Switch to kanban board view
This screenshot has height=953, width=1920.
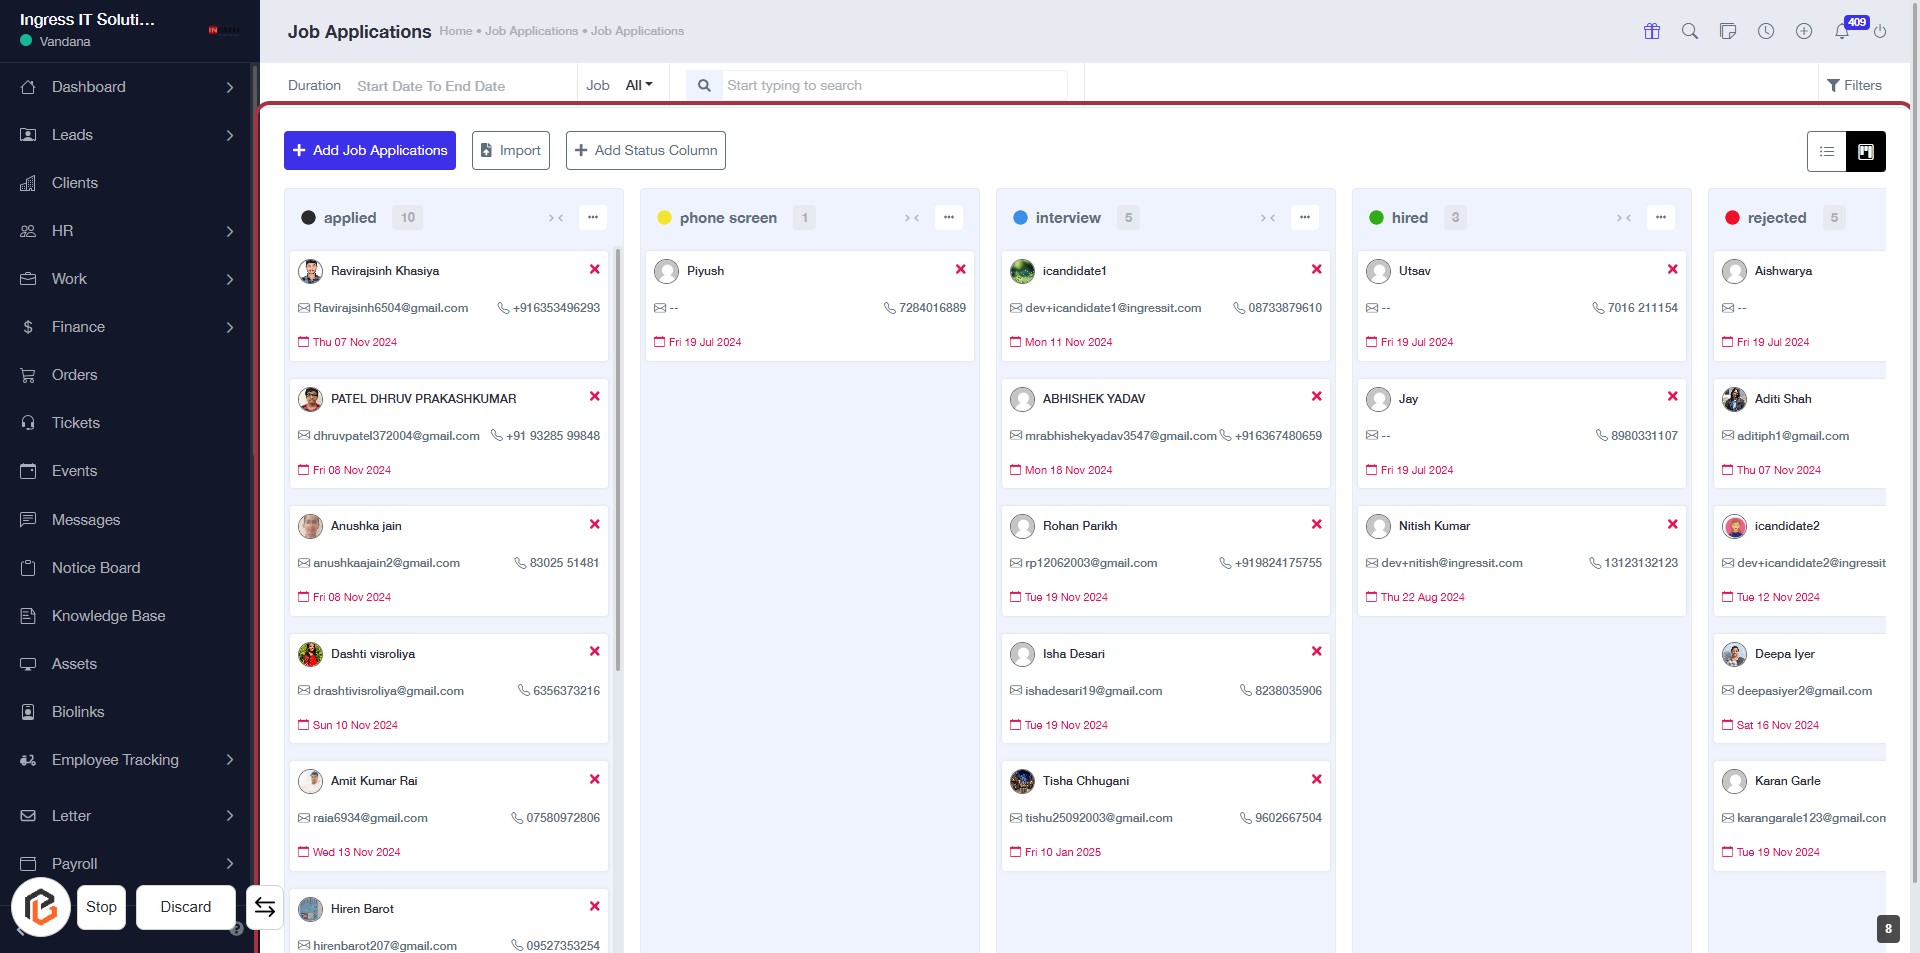(1865, 152)
